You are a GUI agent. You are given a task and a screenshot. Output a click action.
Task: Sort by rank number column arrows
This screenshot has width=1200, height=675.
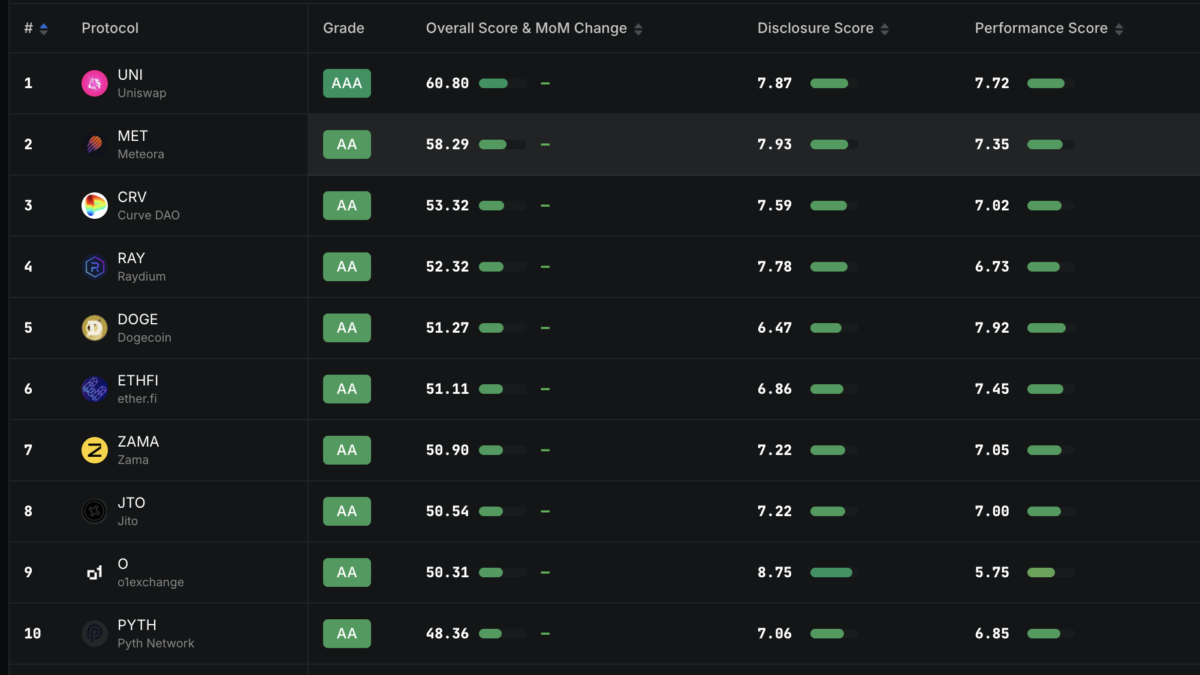click(44, 29)
